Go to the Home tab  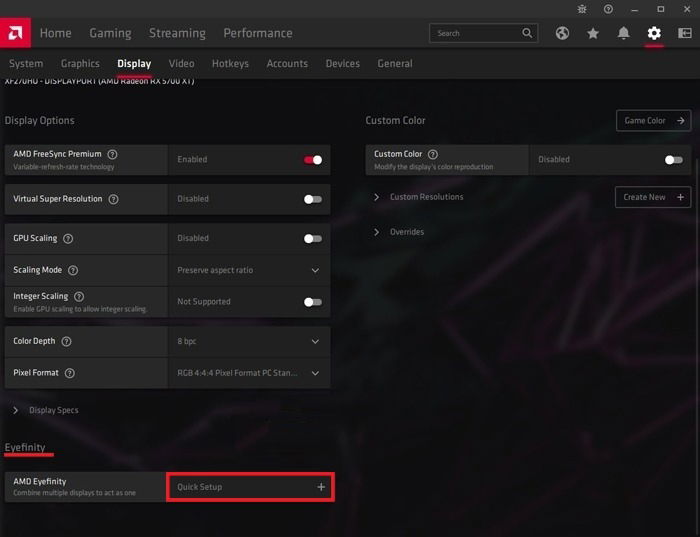[x=55, y=33]
